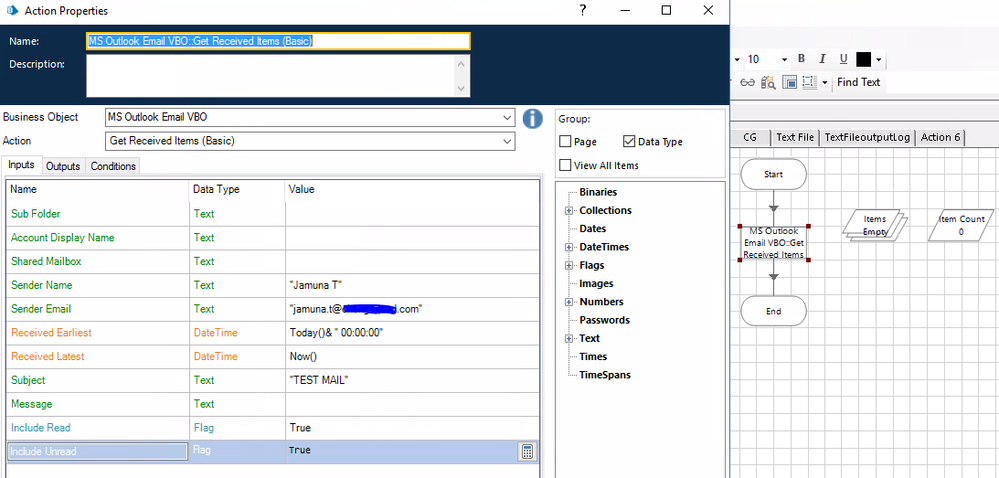Select the Dates tree item
Screen dimensions: 999x478
pyautogui.click(x=593, y=229)
